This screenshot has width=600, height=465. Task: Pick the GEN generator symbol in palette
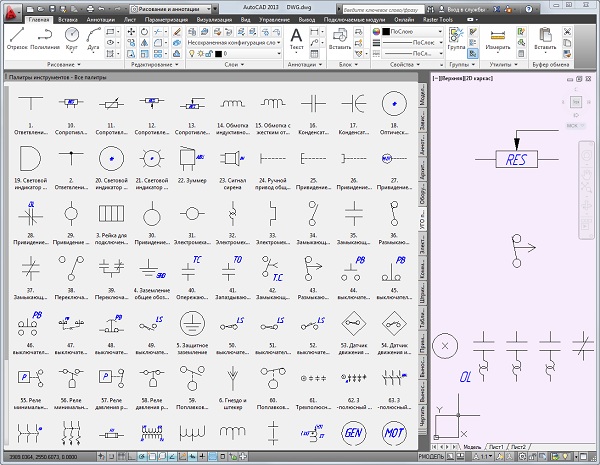(353, 435)
